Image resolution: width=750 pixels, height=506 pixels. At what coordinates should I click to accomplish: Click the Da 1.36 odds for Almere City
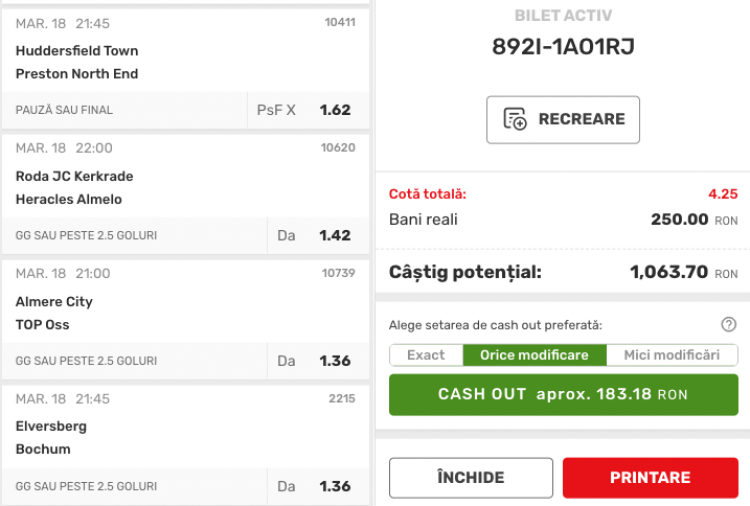click(x=335, y=361)
